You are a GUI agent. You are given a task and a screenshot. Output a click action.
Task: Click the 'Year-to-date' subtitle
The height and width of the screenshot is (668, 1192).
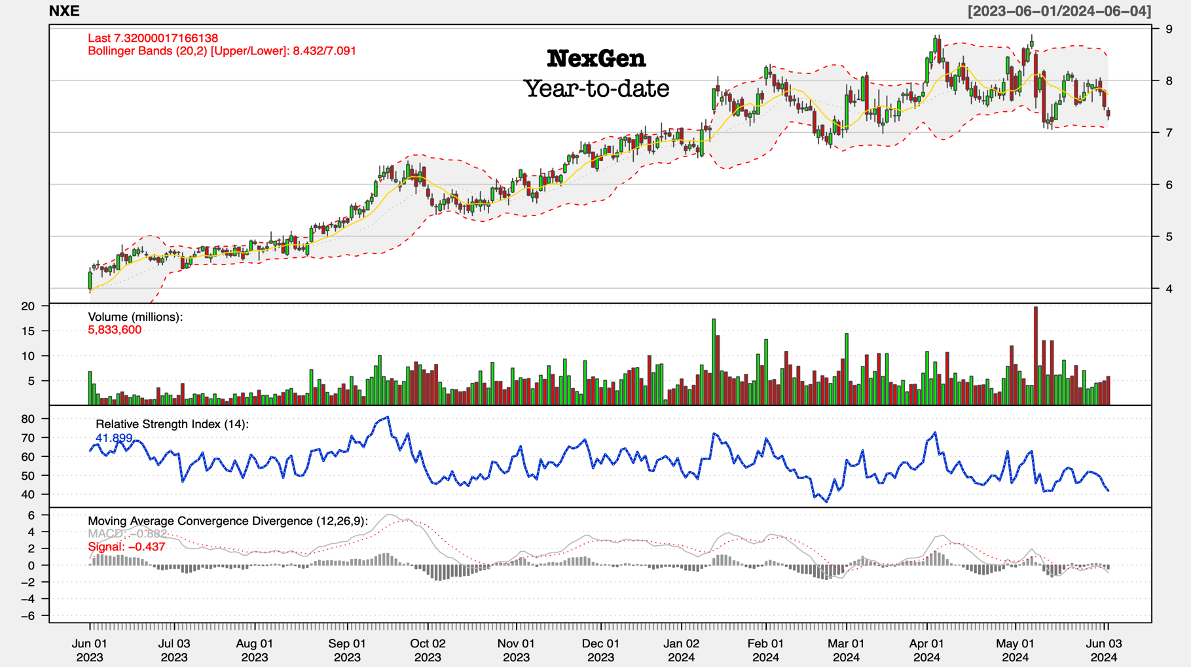(597, 89)
